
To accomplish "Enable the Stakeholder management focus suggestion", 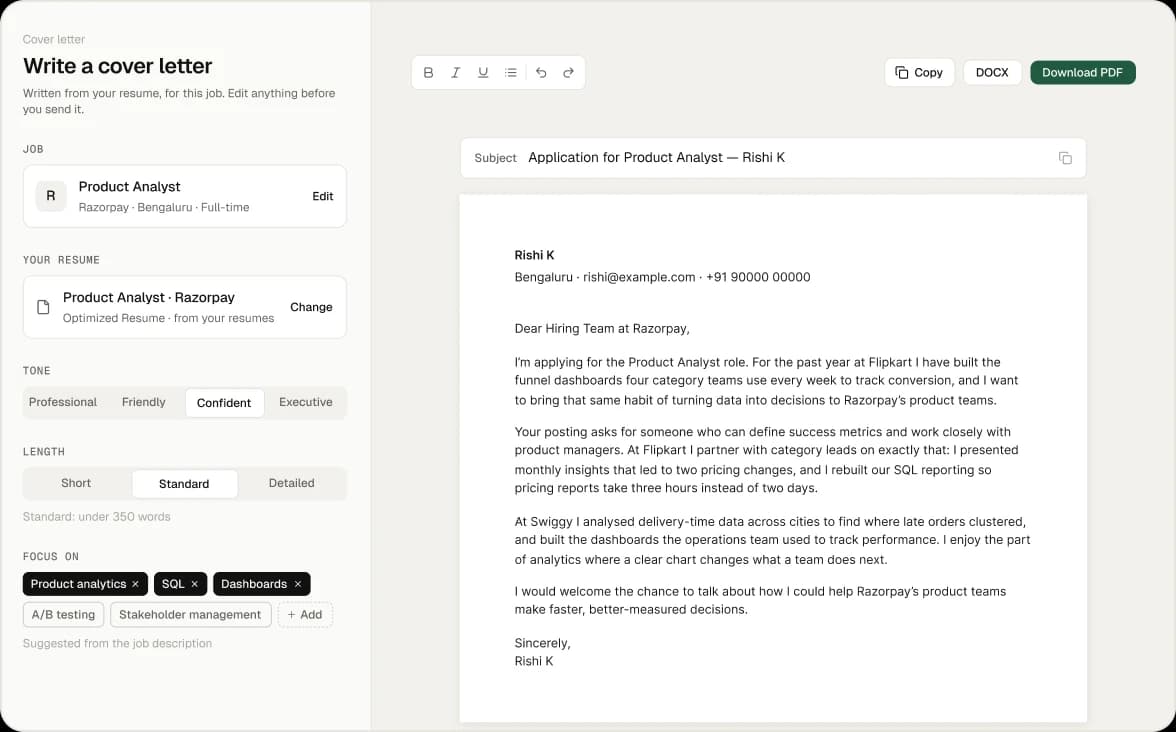I will coord(190,614).
